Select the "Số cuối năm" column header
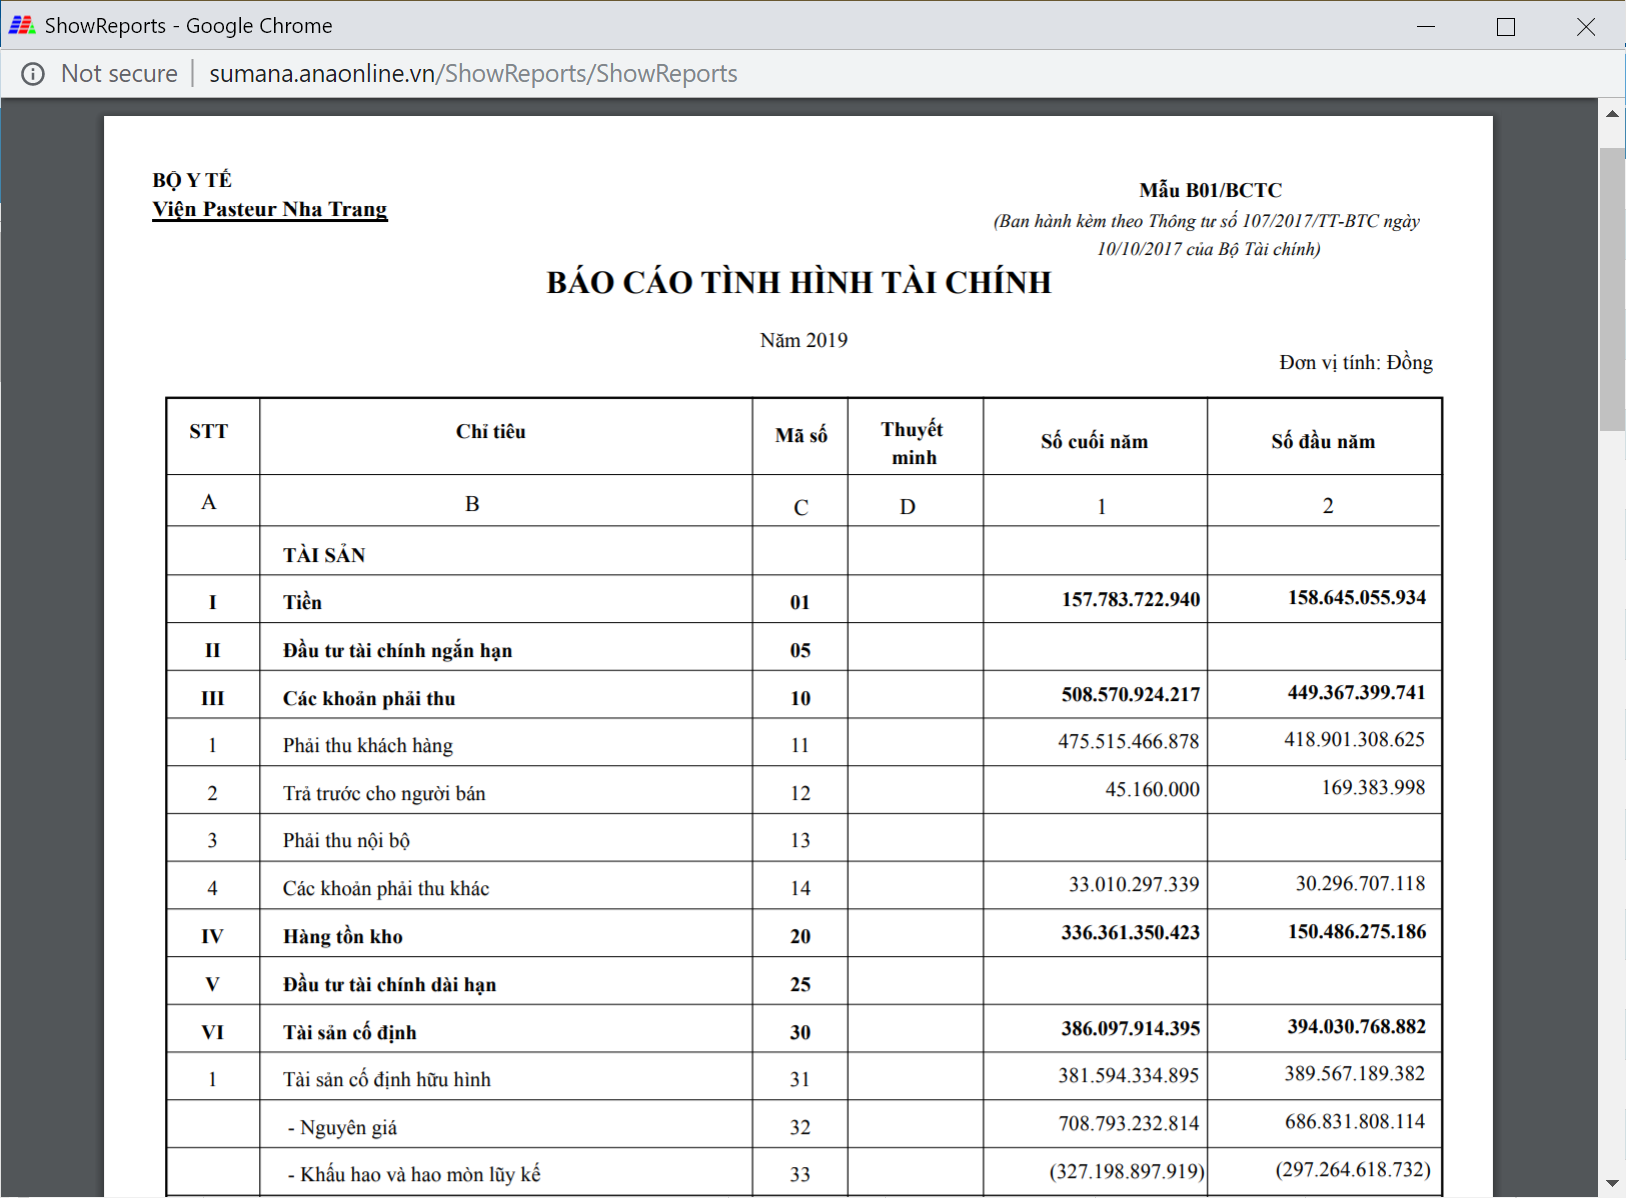The image size is (1626, 1198). [1094, 441]
